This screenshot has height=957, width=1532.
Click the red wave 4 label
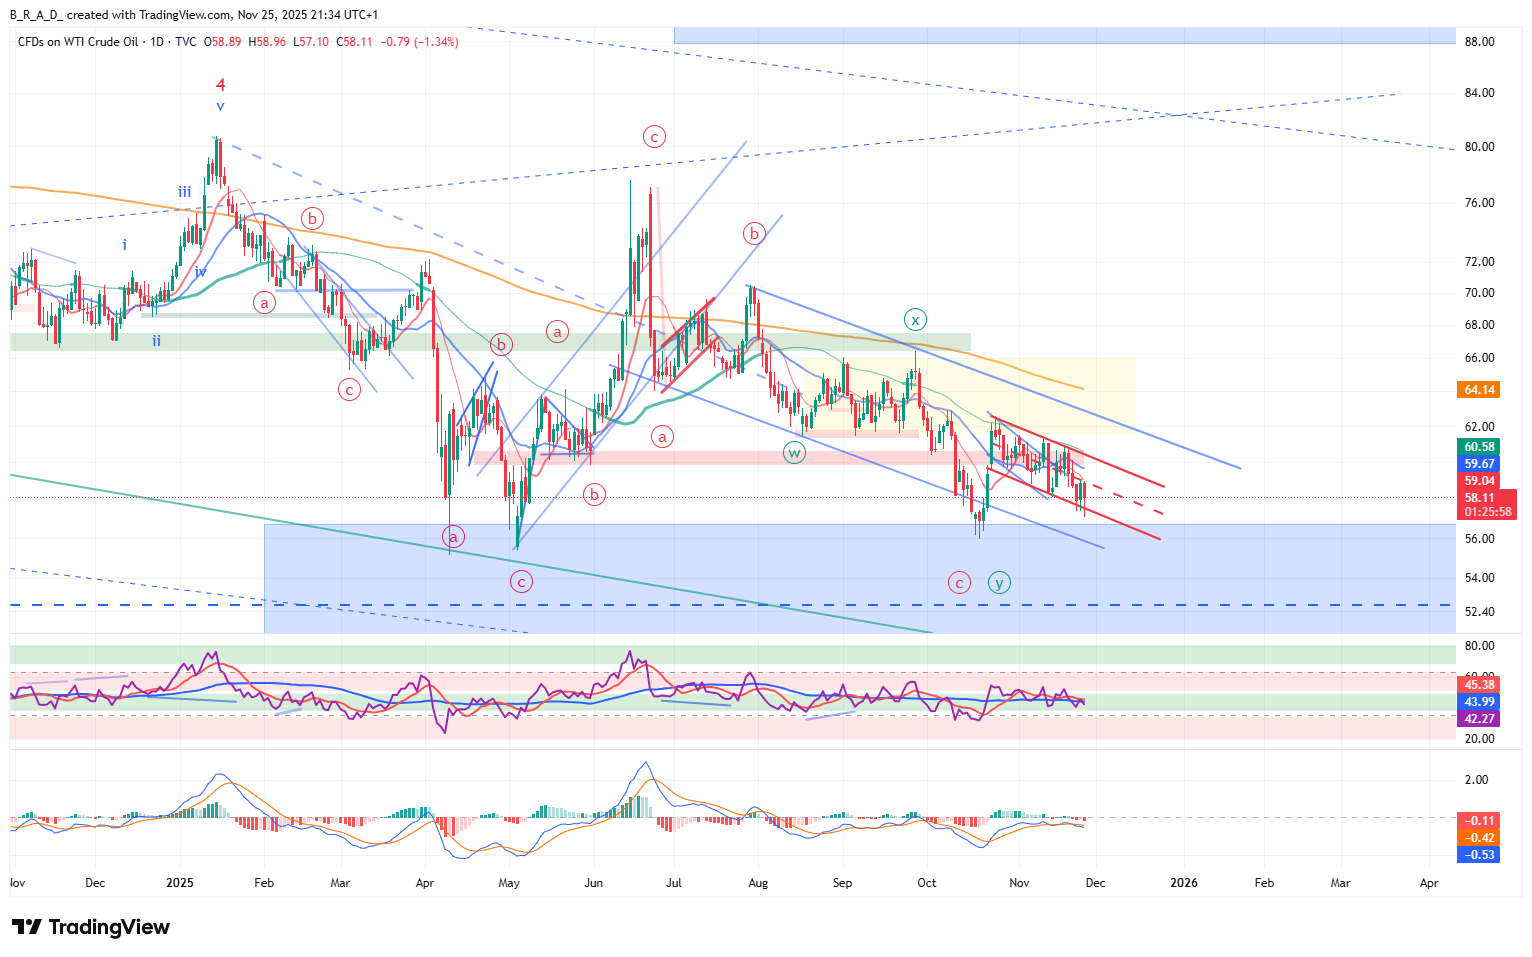click(x=221, y=85)
